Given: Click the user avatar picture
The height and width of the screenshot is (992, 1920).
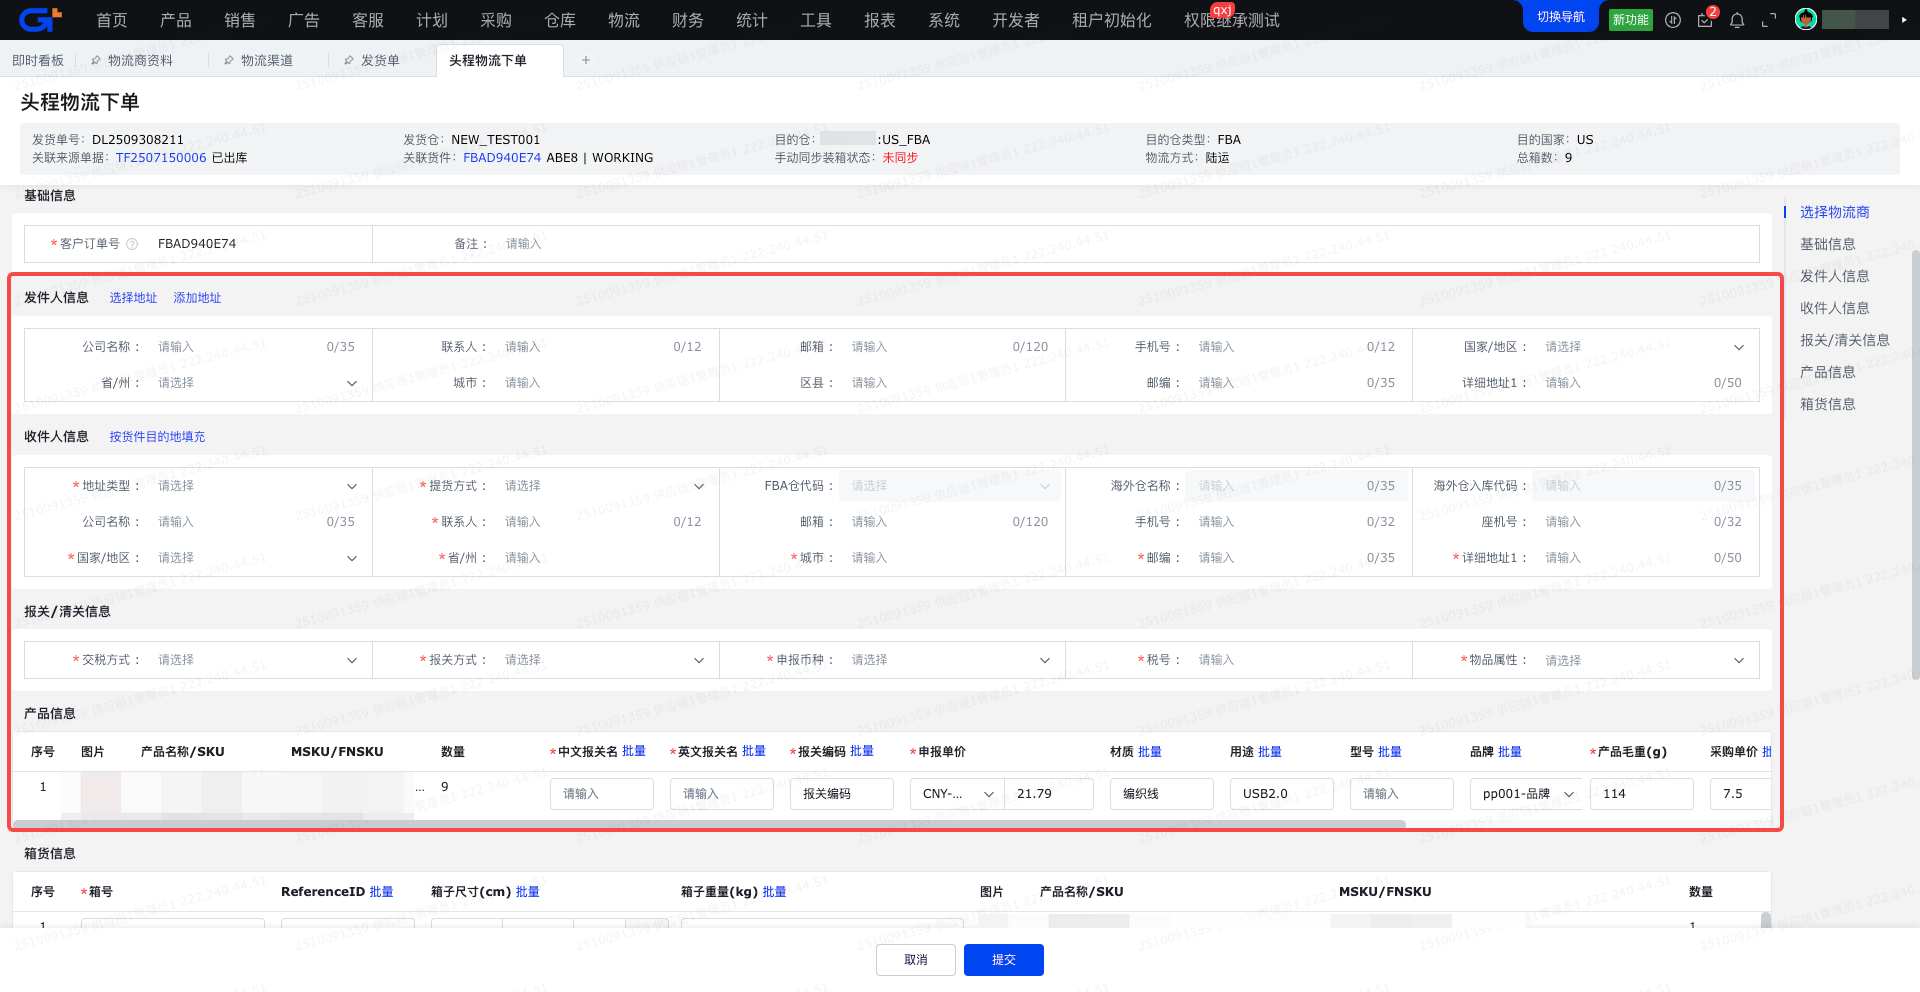Looking at the screenshot, I should tap(1806, 19).
